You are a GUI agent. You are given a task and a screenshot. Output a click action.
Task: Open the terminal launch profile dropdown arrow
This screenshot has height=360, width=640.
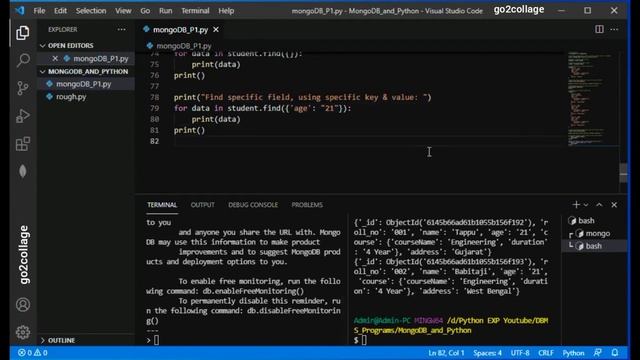pyautogui.click(x=586, y=205)
